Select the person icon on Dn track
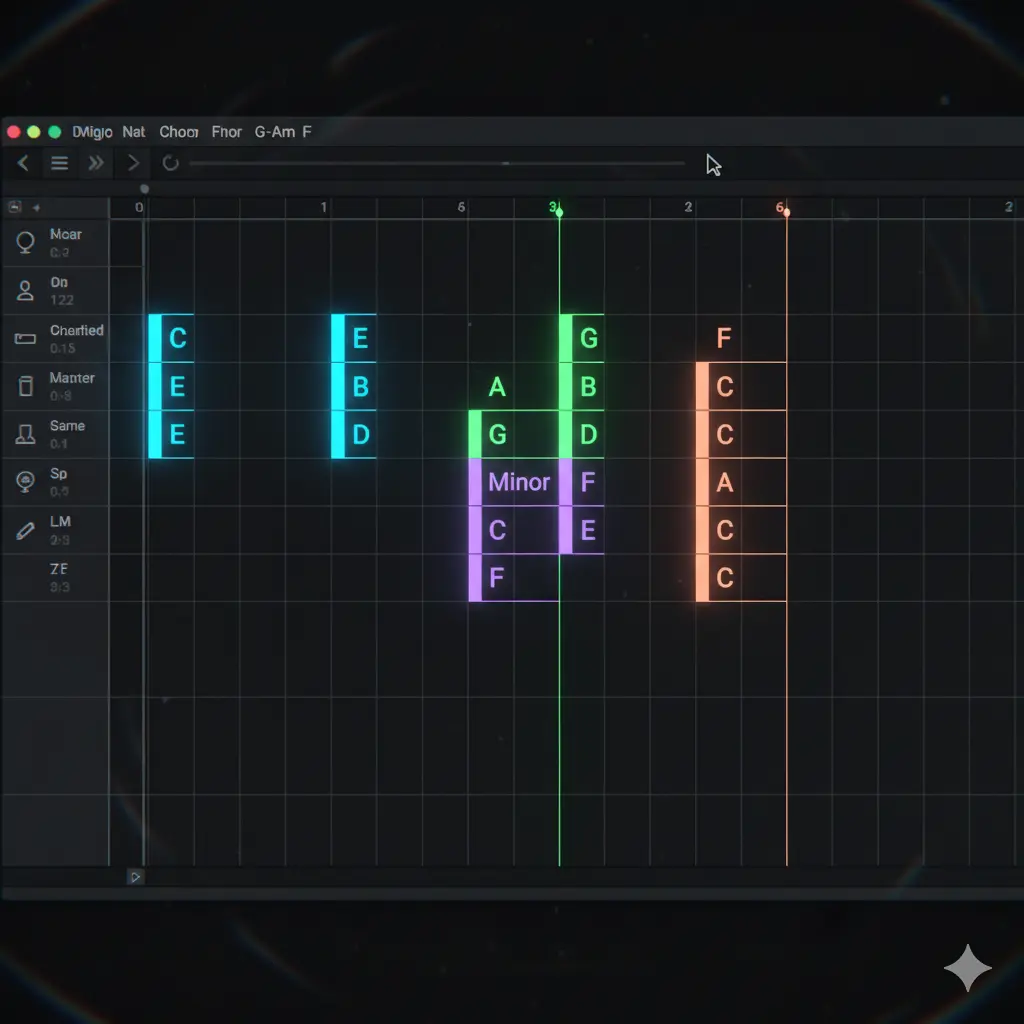Screen dimensions: 1024x1024 (26, 290)
